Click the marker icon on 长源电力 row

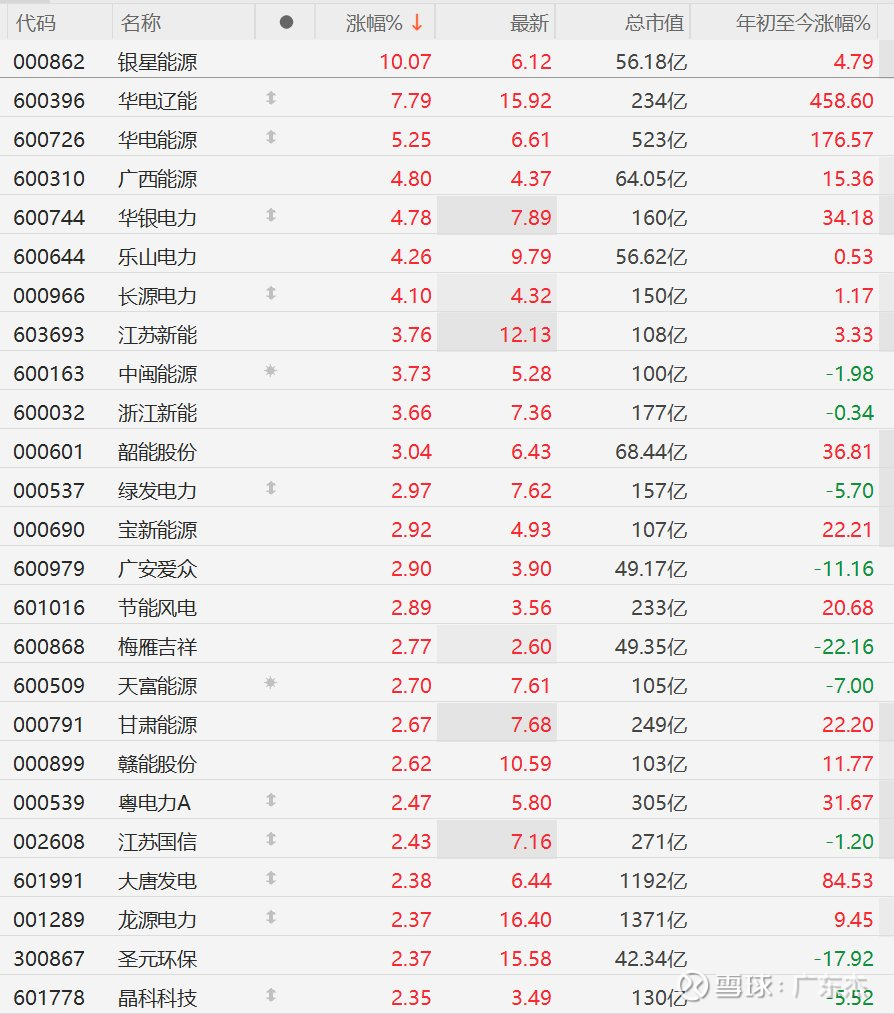[271, 293]
